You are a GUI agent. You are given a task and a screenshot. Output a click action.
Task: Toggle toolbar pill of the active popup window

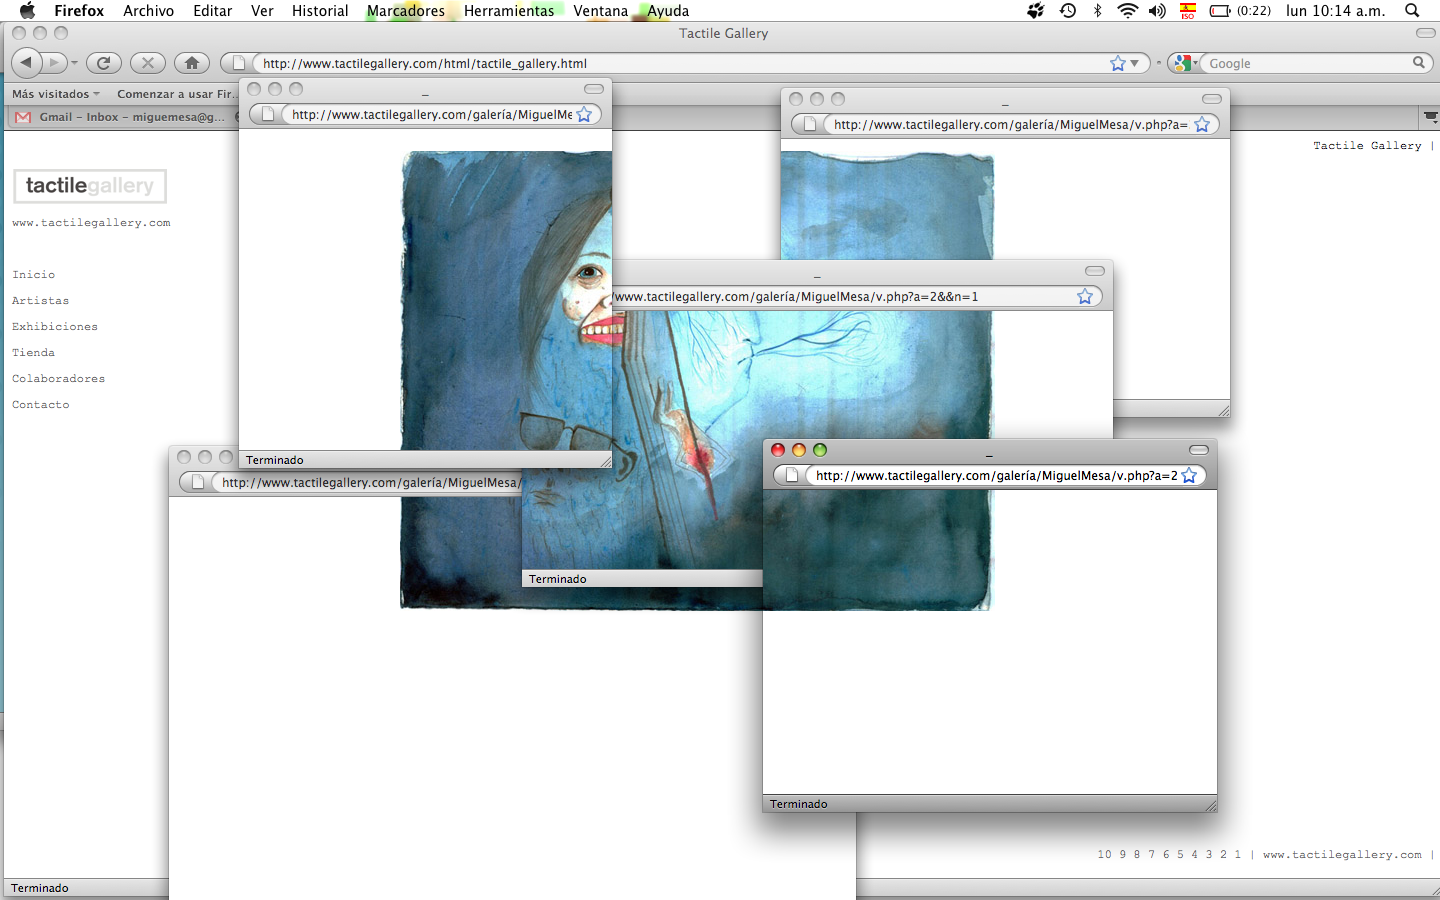[x=1198, y=450]
